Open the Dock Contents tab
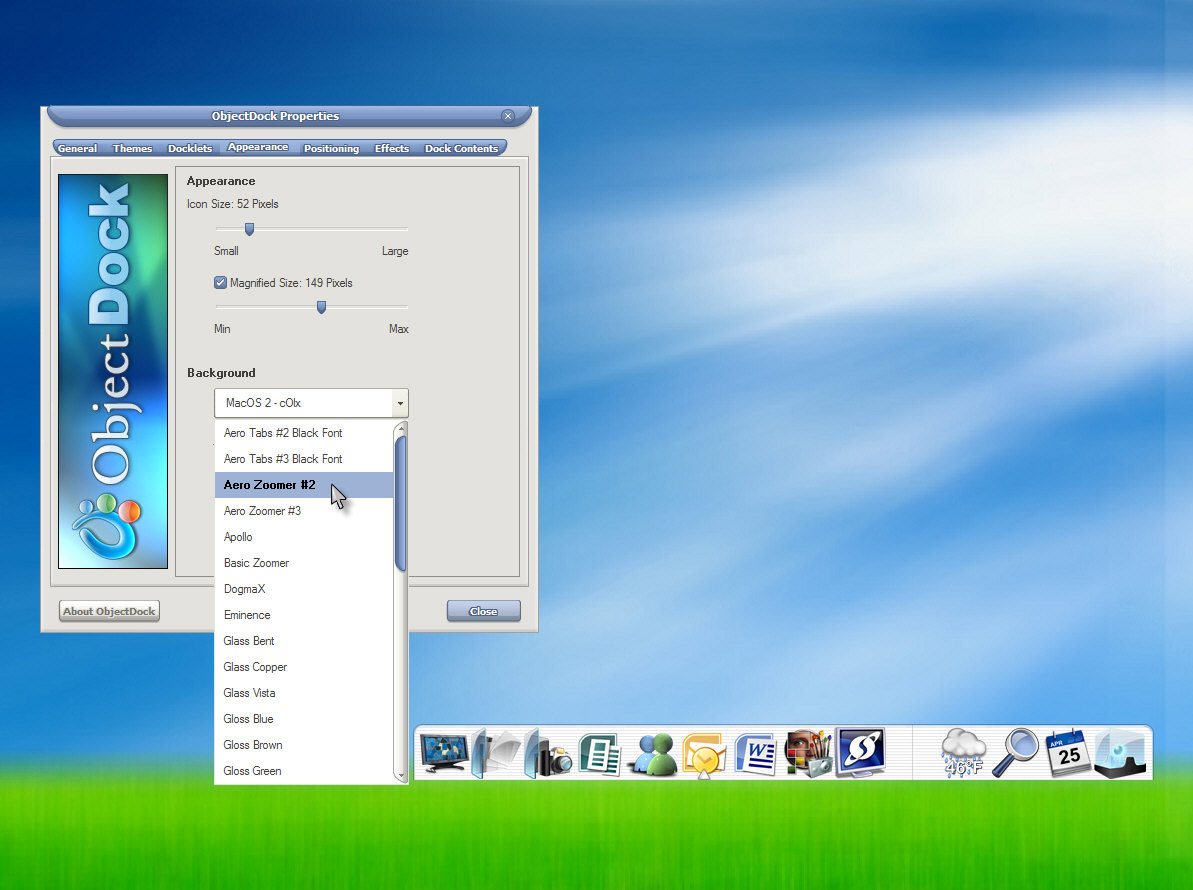 tap(462, 148)
